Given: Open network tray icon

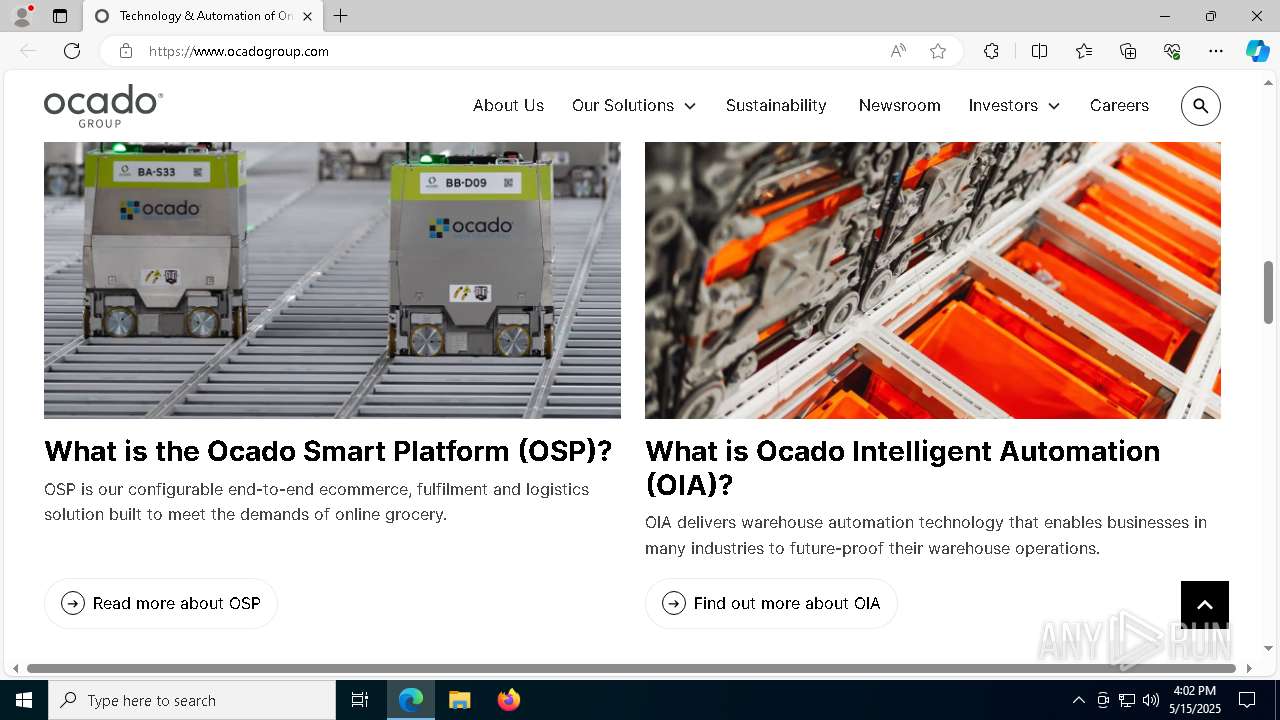Looking at the screenshot, I should point(1127,700).
